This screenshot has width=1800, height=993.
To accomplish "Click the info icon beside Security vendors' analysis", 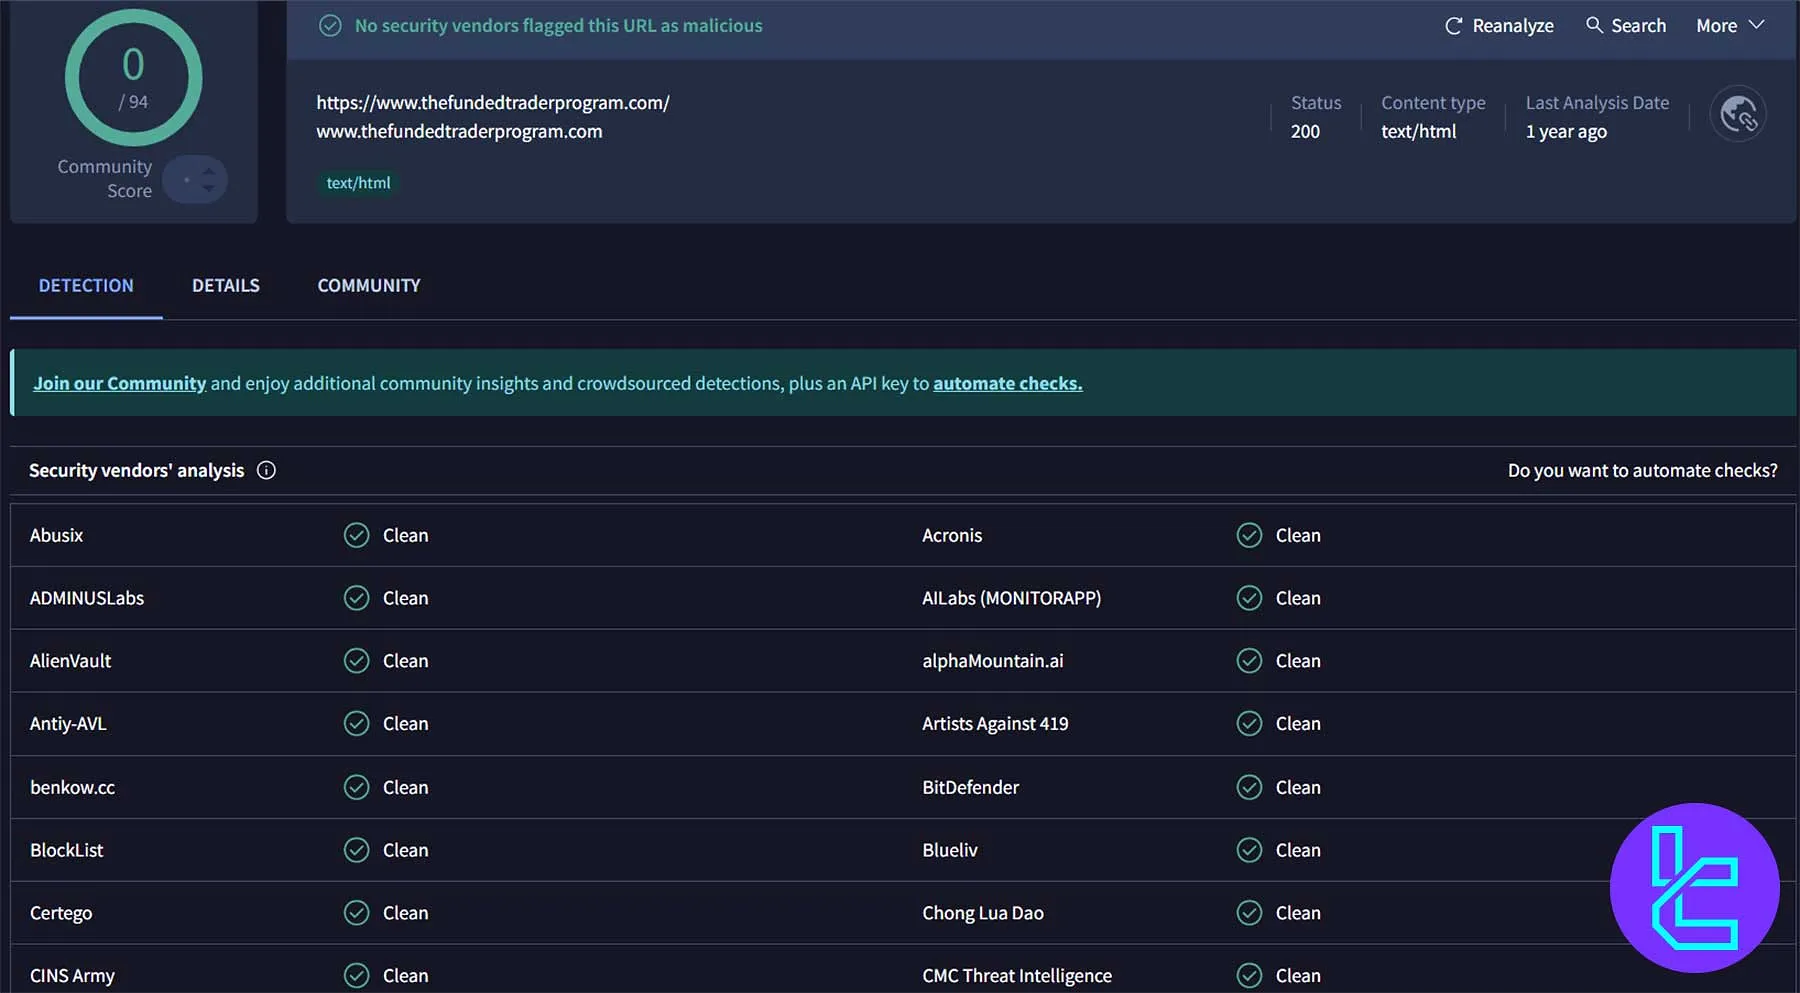I will [x=266, y=470].
